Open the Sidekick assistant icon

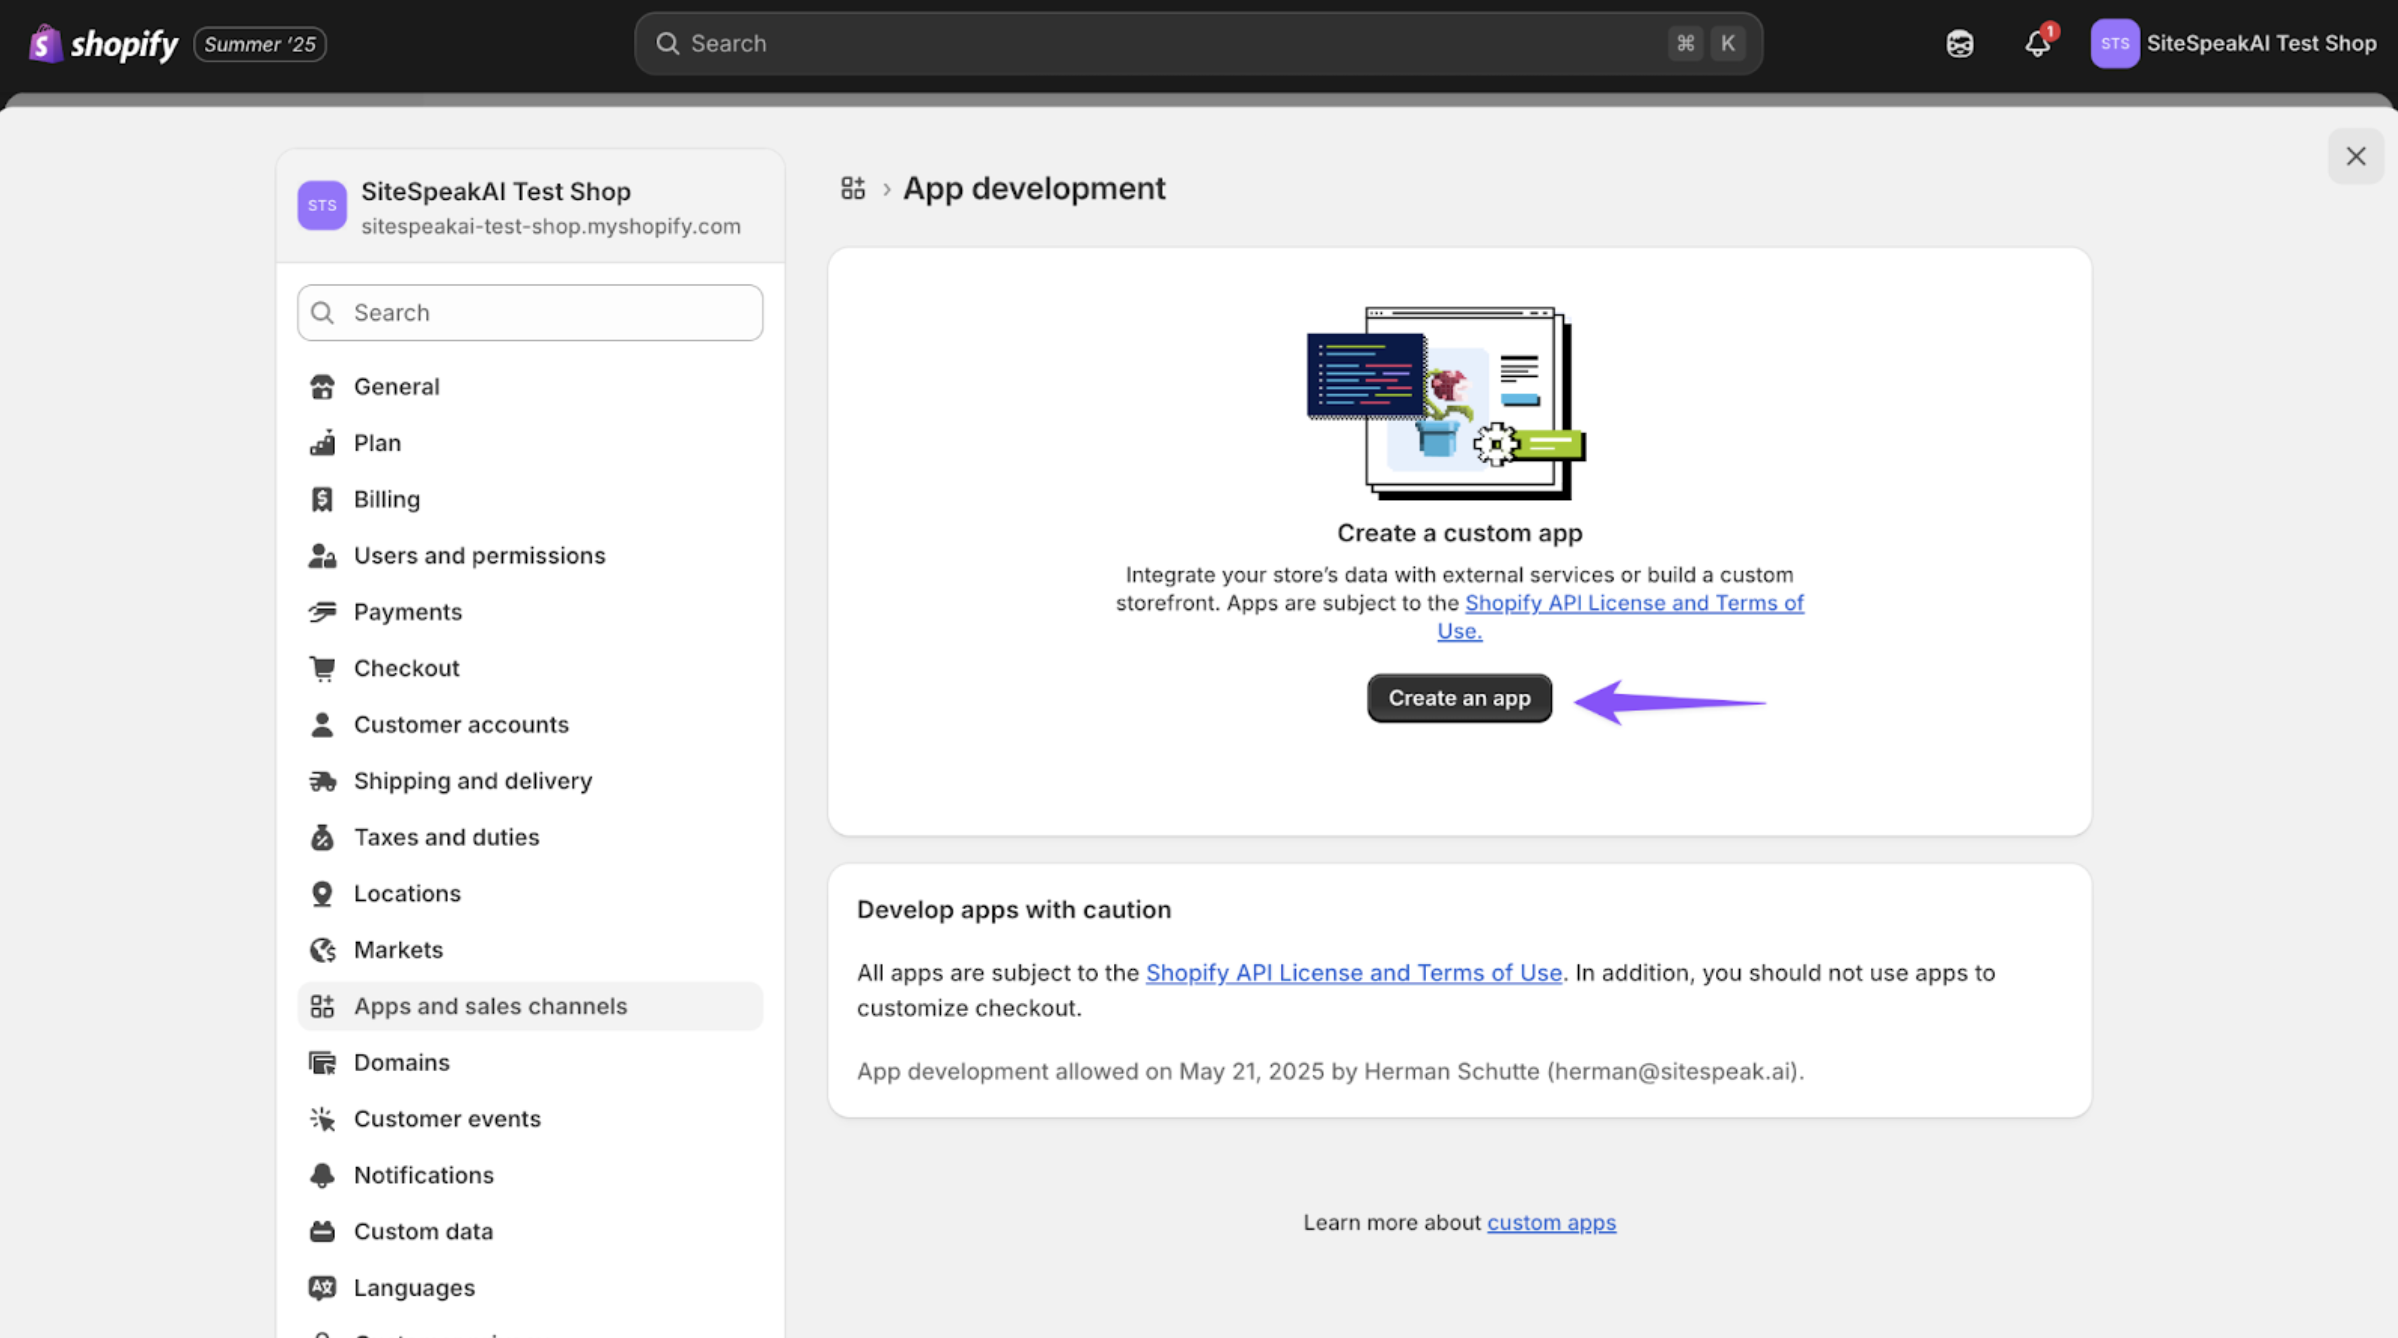tap(1959, 44)
